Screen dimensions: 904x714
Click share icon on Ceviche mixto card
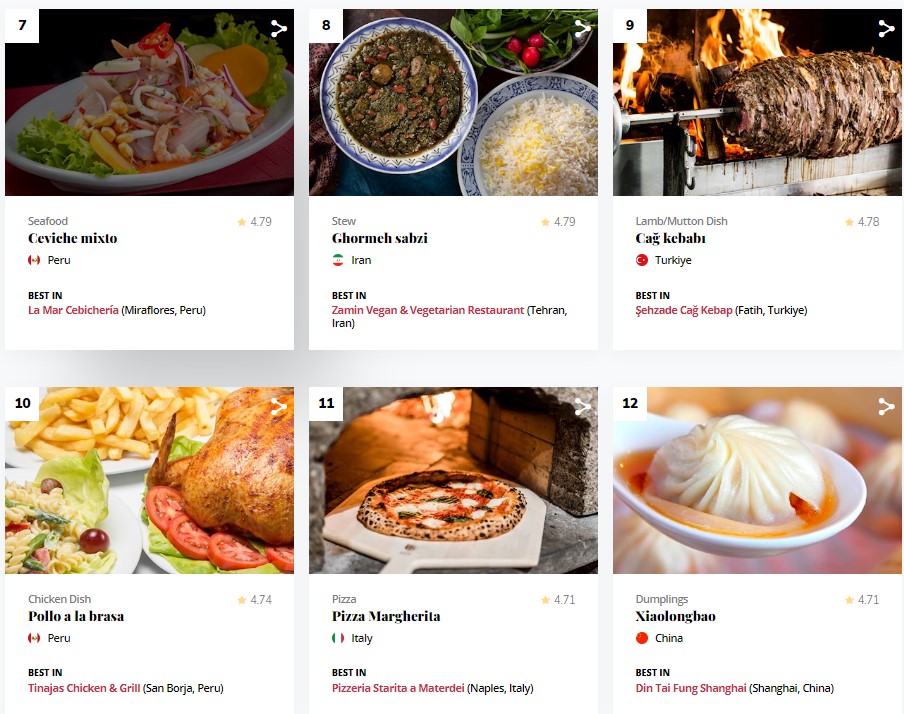tap(278, 28)
